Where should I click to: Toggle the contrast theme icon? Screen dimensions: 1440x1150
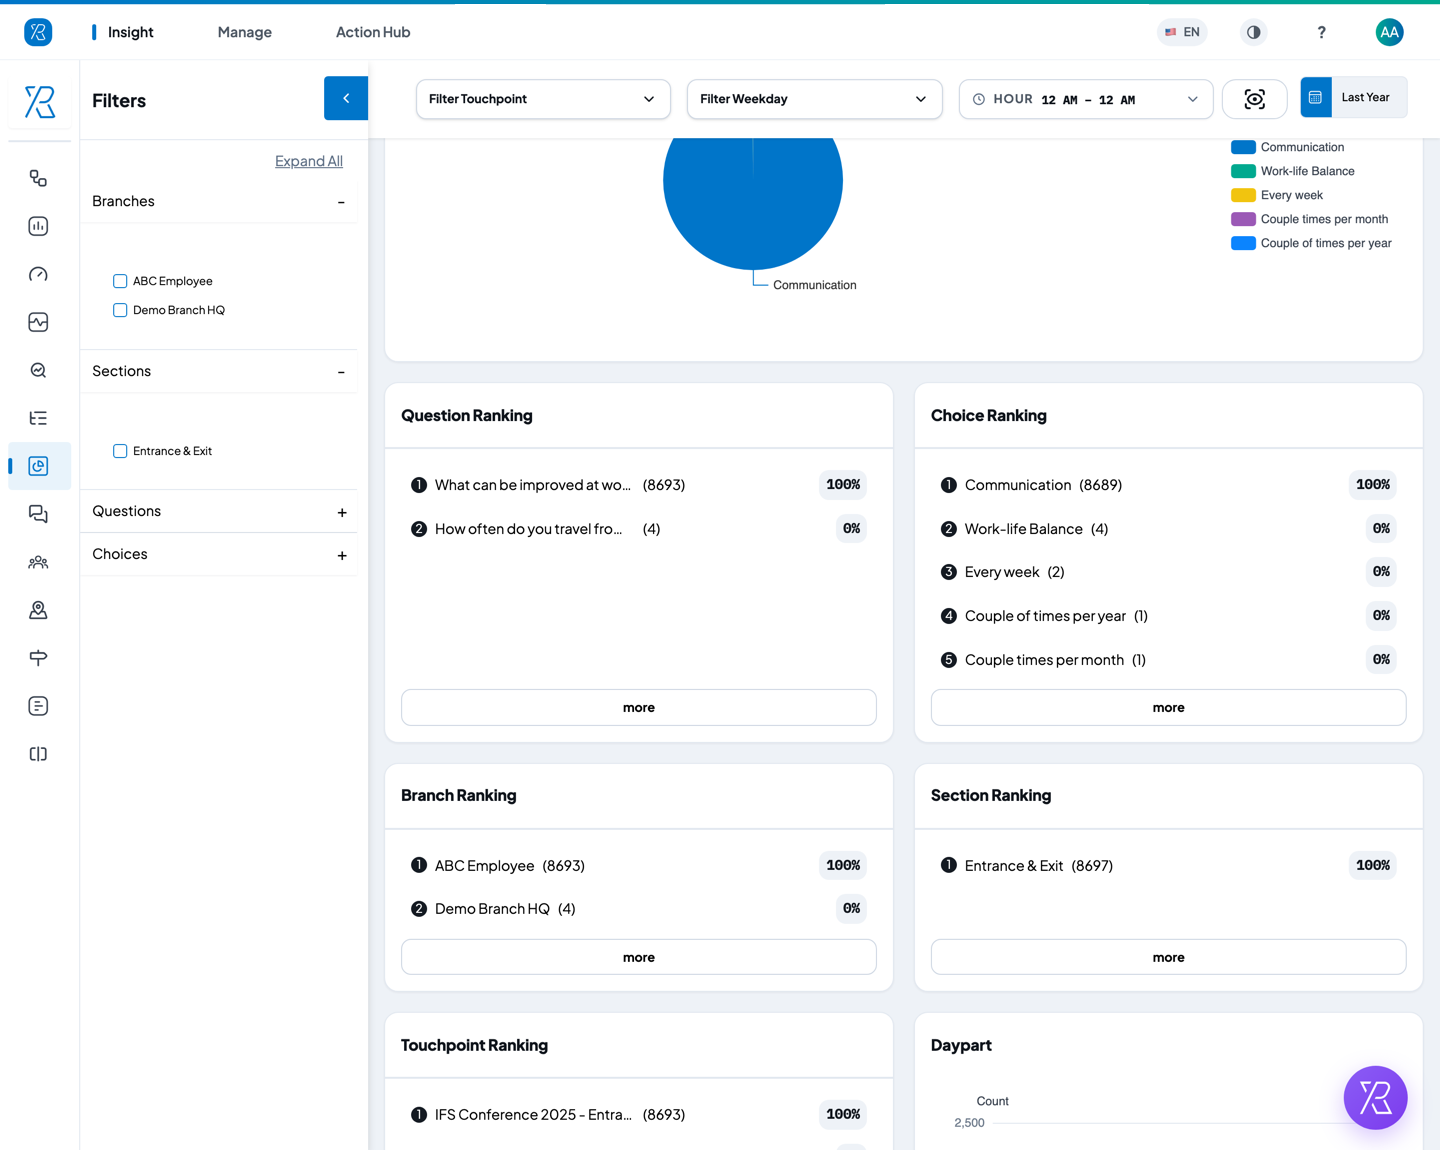[1253, 32]
